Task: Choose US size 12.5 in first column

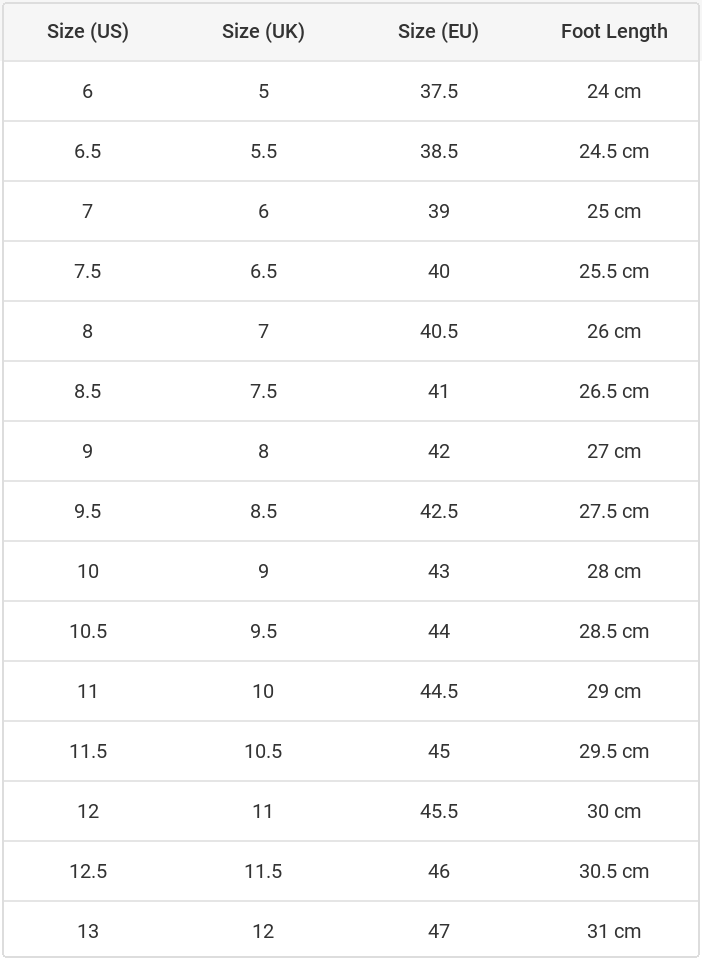Action: [88, 871]
